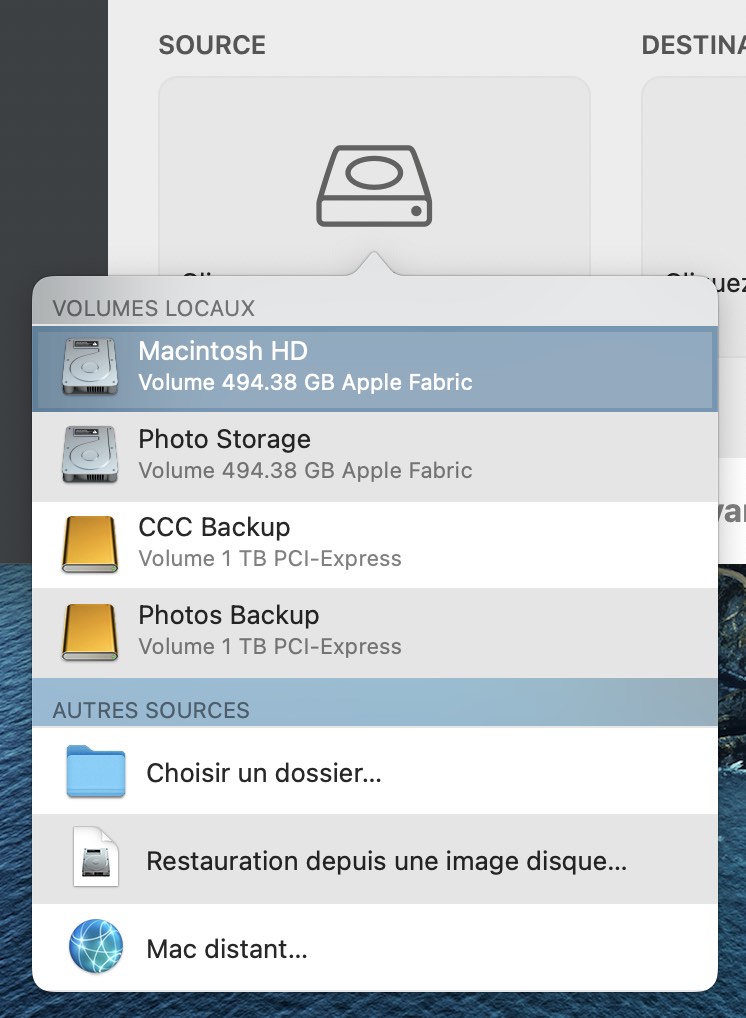The height and width of the screenshot is (1018, 746).
Task: Click the Photo Storage drive icon
Action: [x=90, y=454]
